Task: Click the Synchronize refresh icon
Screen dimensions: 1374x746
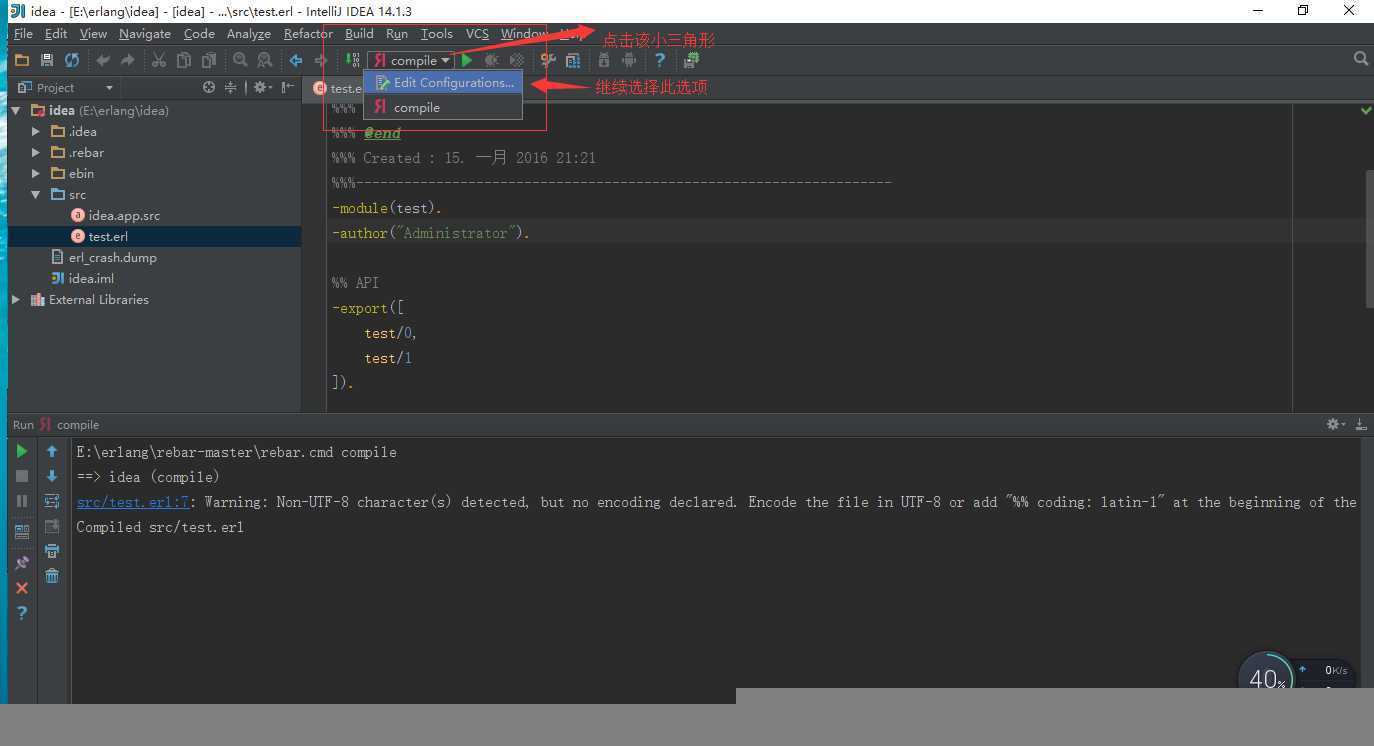Action: pyautogui.click(x=72, y=60)
